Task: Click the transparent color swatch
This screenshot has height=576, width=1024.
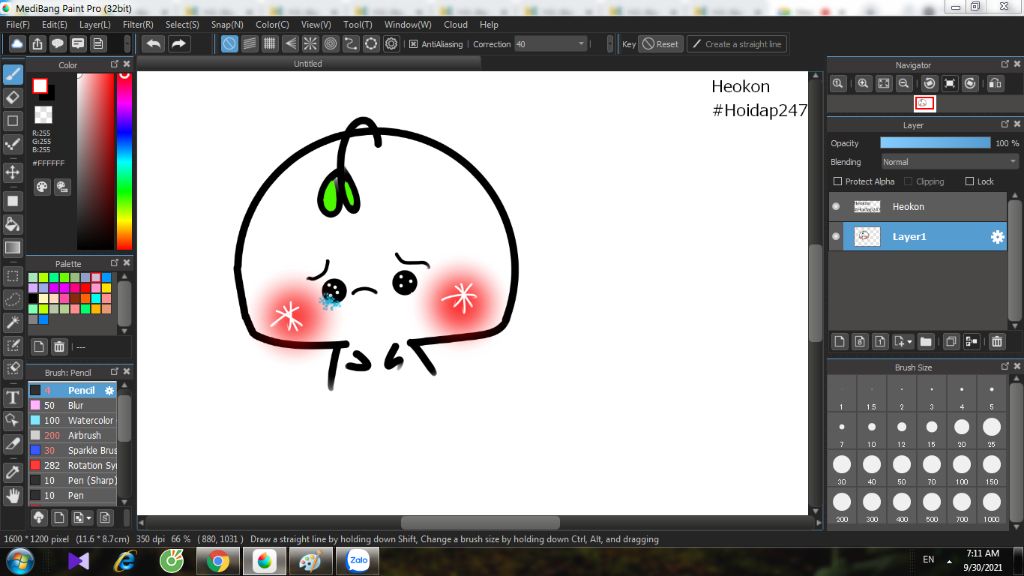Action: [43, 115]
